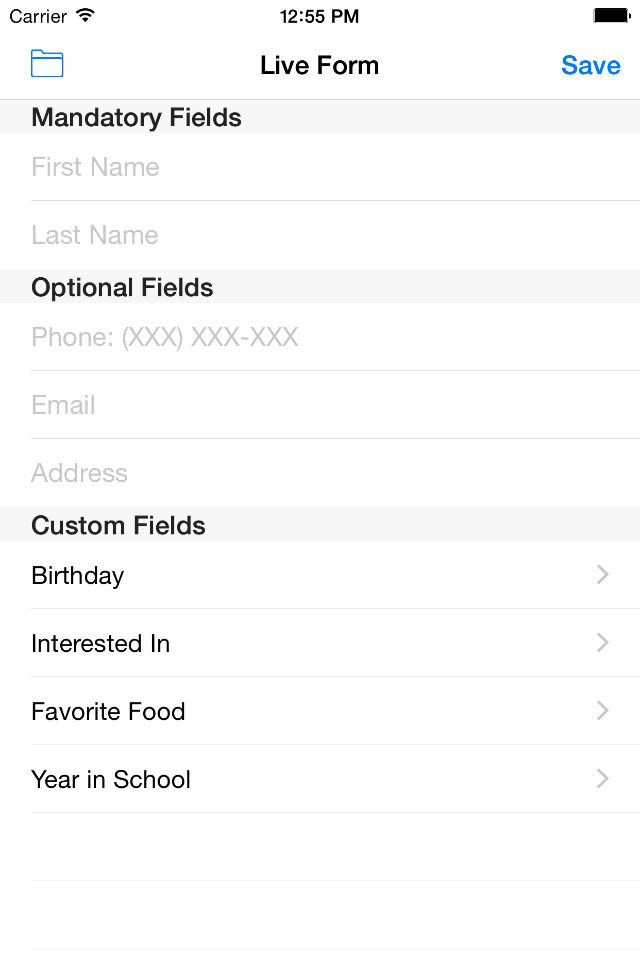Select the Favorite Food row
The height and width of the screenshot is (960, 640).
pos(300,711)
